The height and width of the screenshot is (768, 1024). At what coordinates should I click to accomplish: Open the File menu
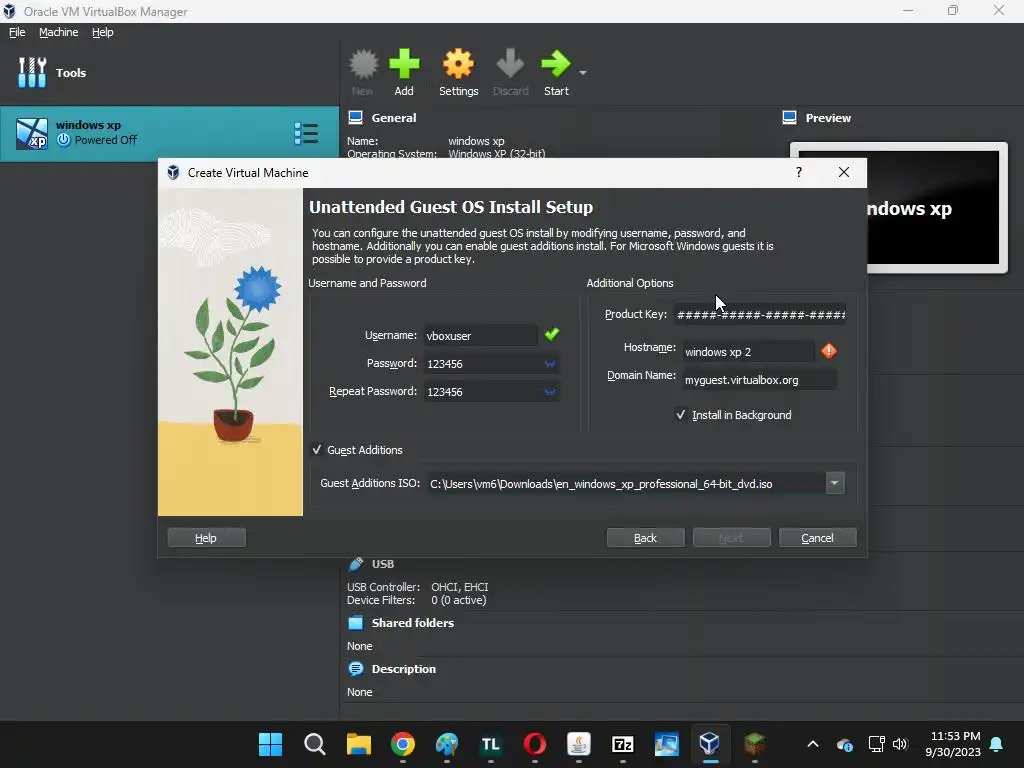click(17, 32)
